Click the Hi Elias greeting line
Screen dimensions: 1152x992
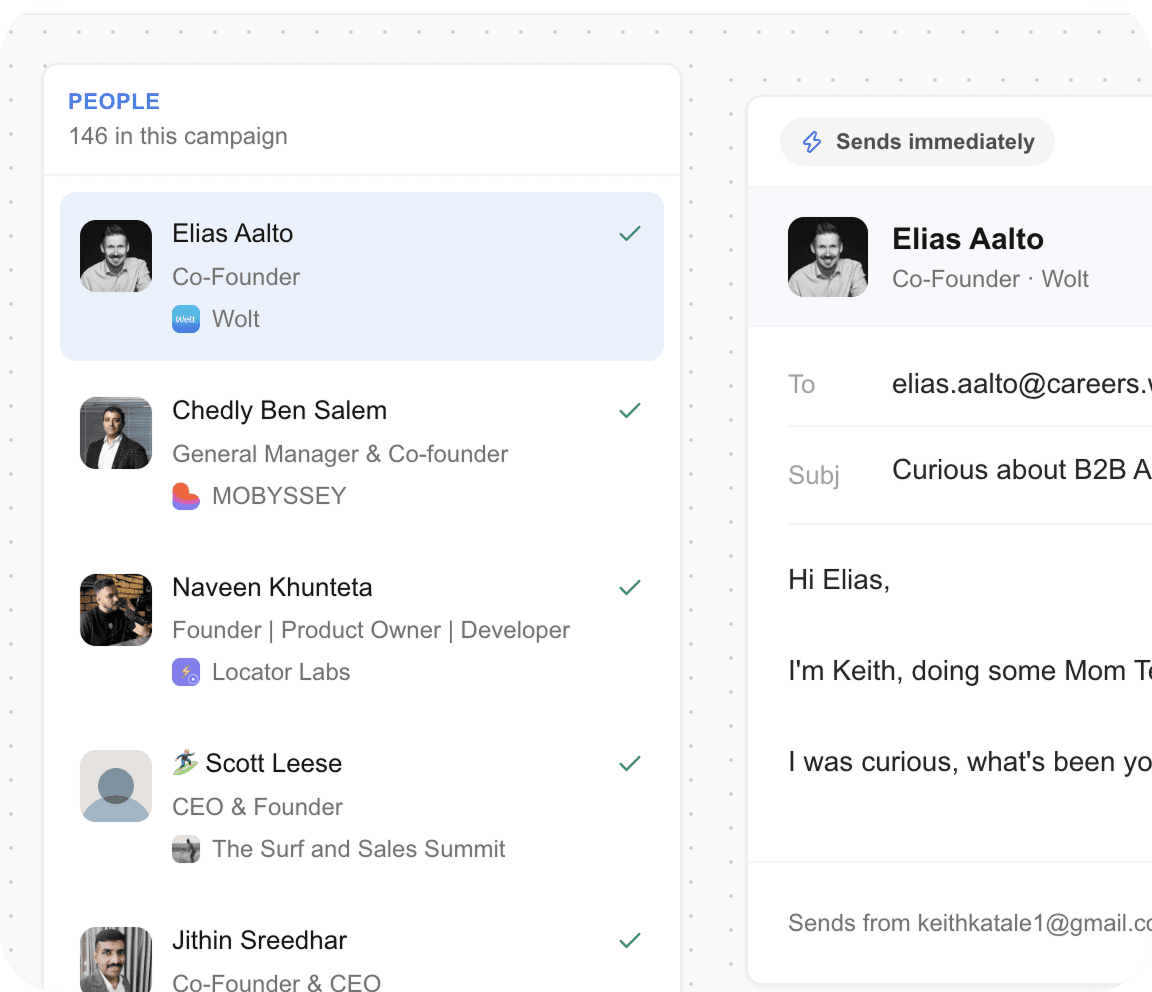(839, 580)
